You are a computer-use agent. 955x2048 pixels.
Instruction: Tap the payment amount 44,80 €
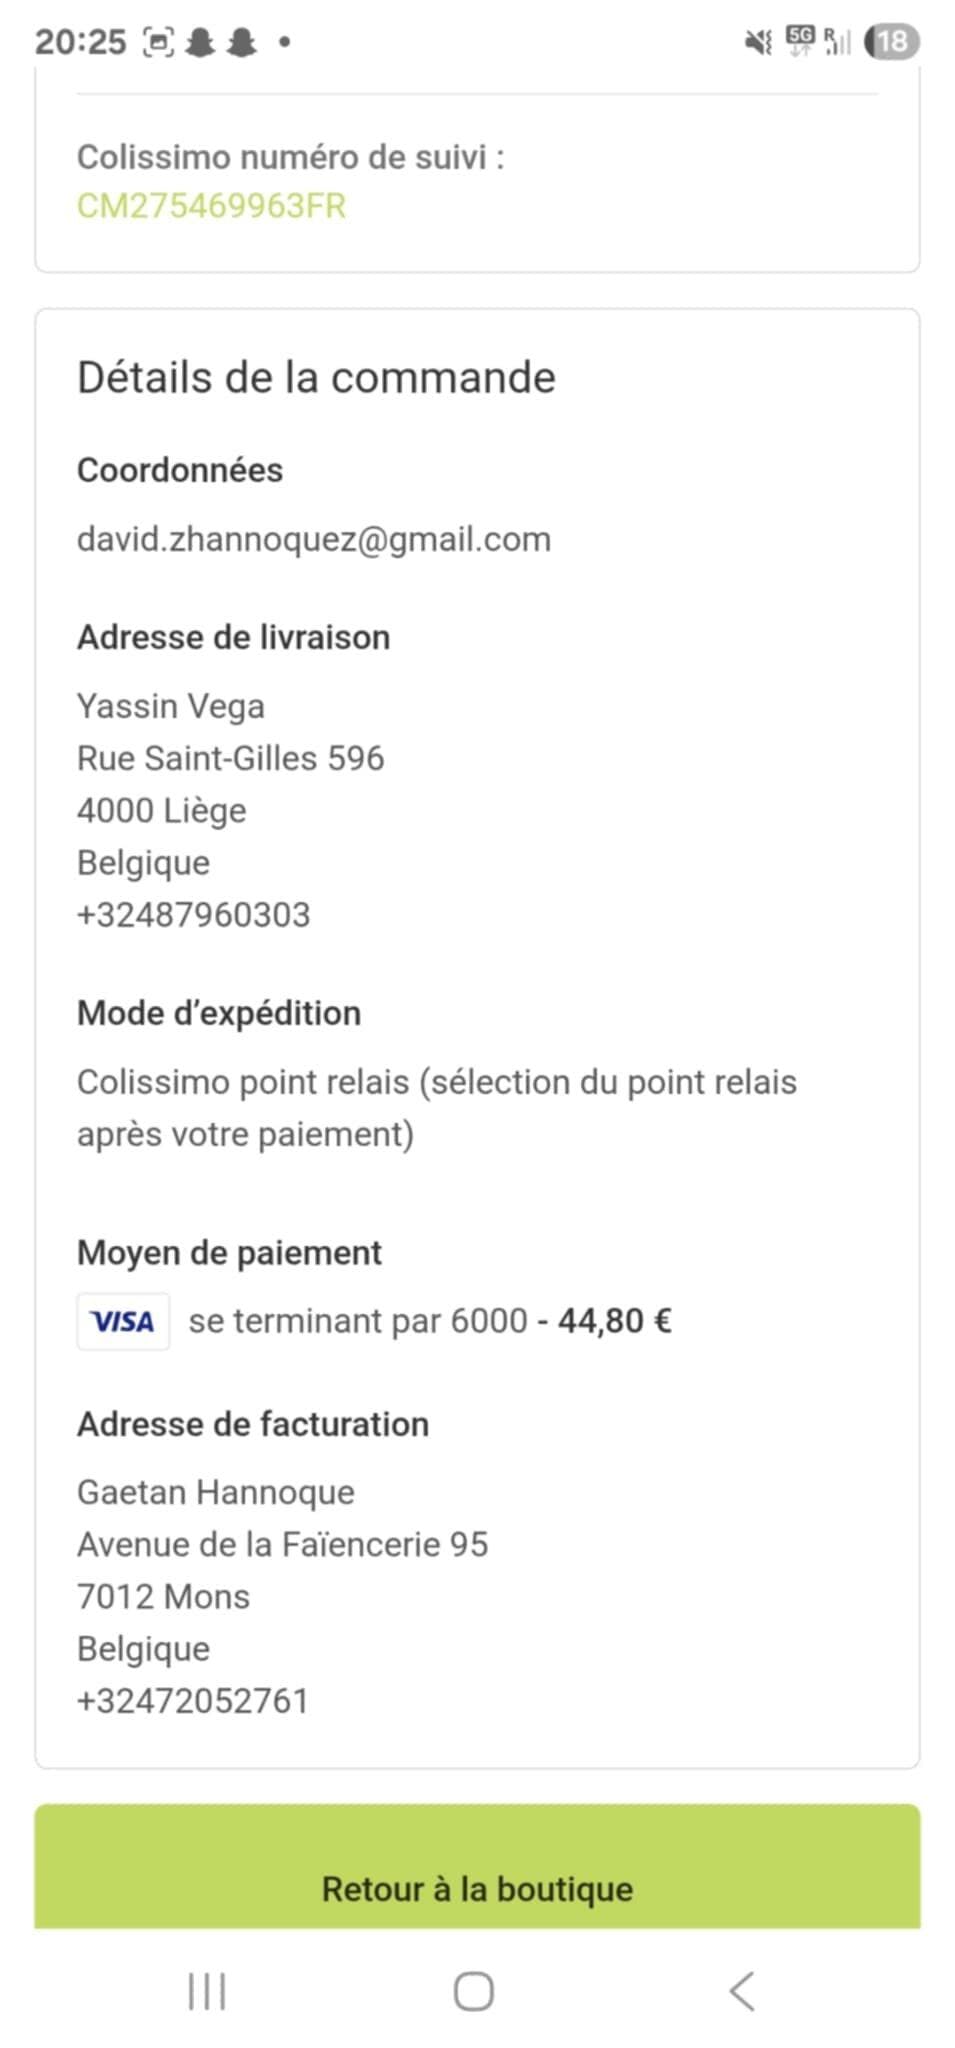tap(614, 1321)
